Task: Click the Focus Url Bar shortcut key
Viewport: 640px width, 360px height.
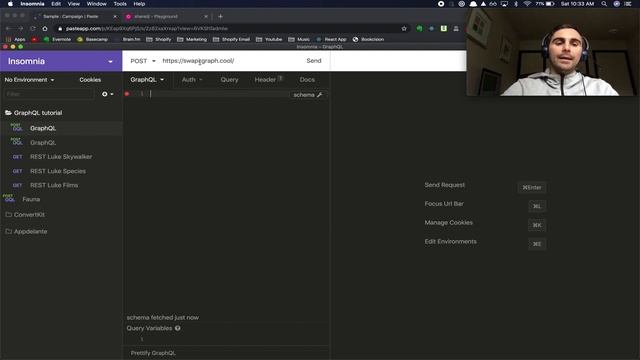Action: (537, 207)
